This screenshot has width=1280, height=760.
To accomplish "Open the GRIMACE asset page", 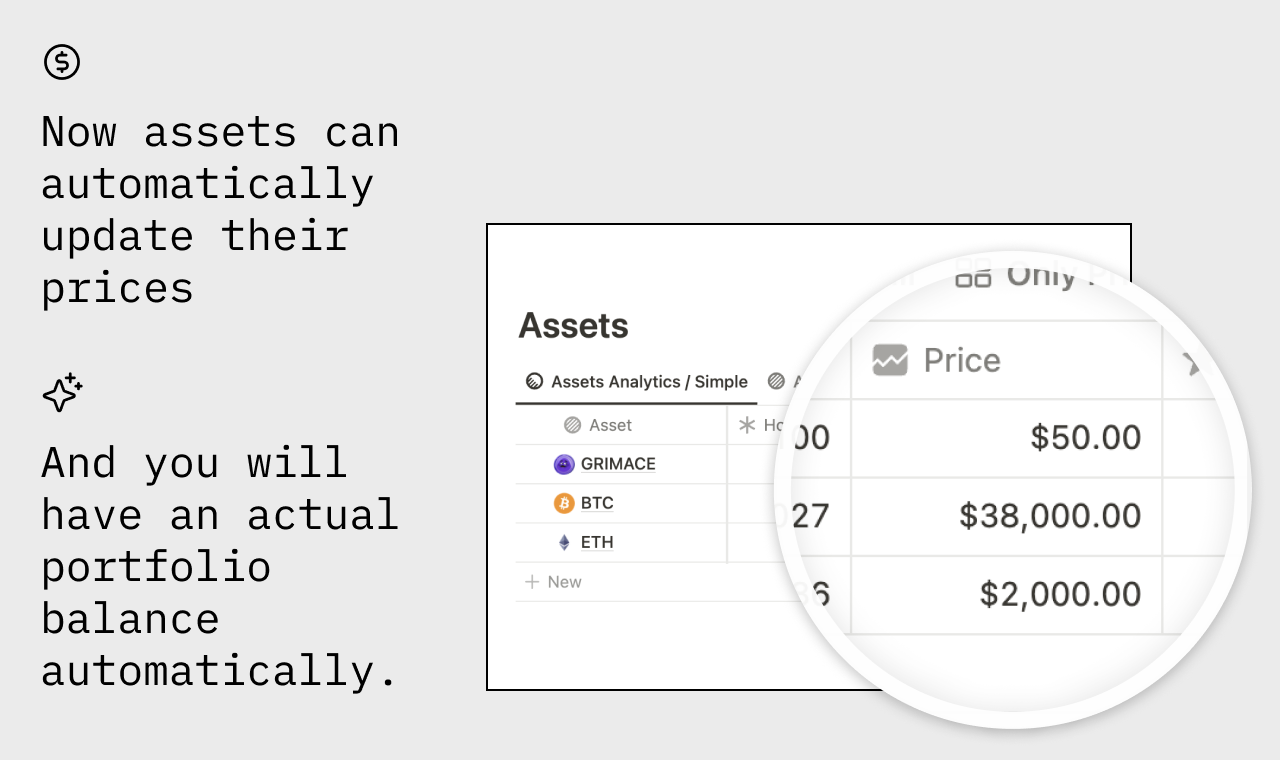I will (x=618, y=464).
